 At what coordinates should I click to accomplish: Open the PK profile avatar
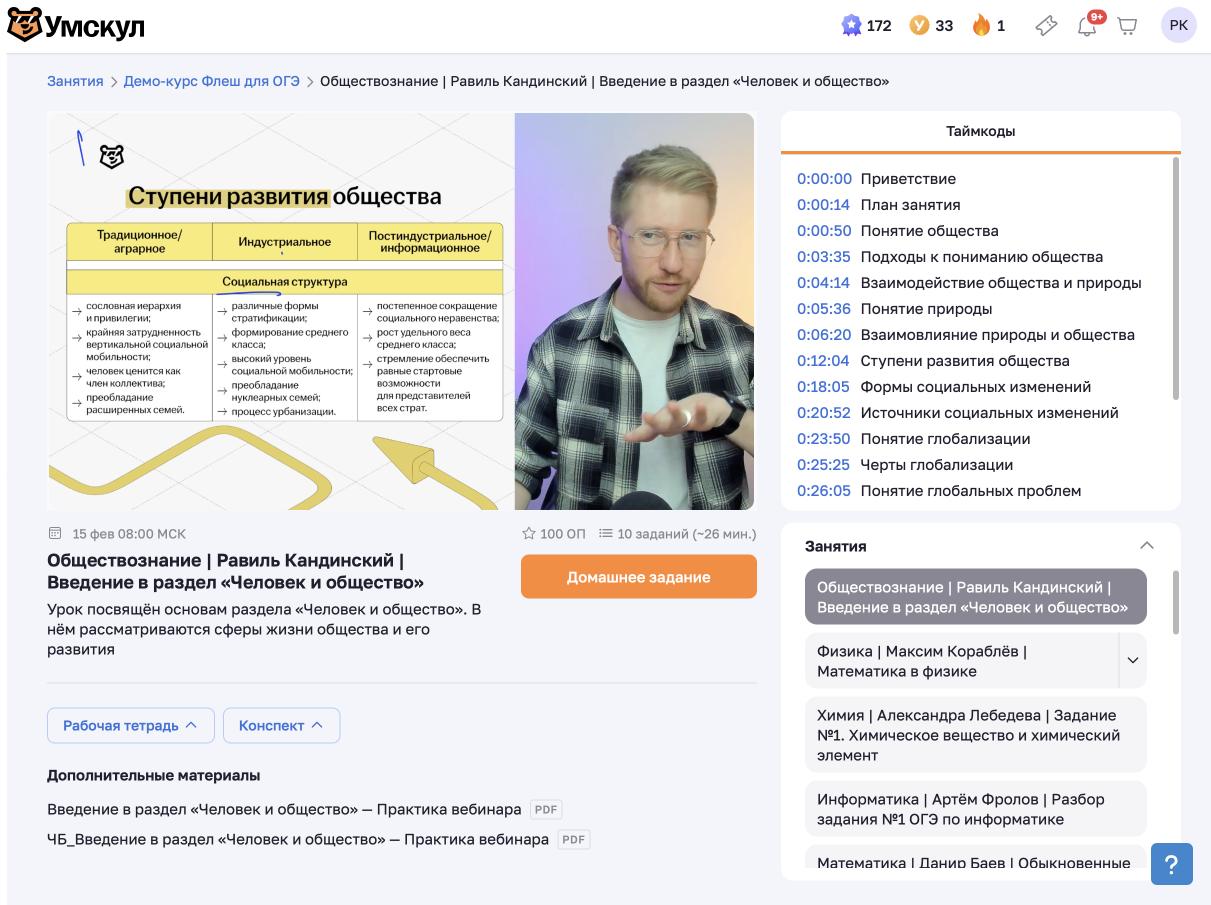pos(1179,26)
